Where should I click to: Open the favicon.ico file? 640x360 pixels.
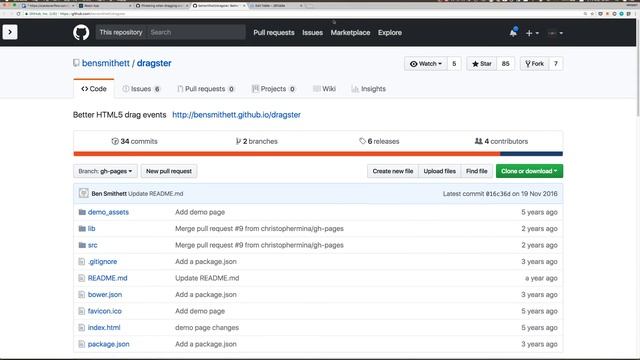pos(104,311)
